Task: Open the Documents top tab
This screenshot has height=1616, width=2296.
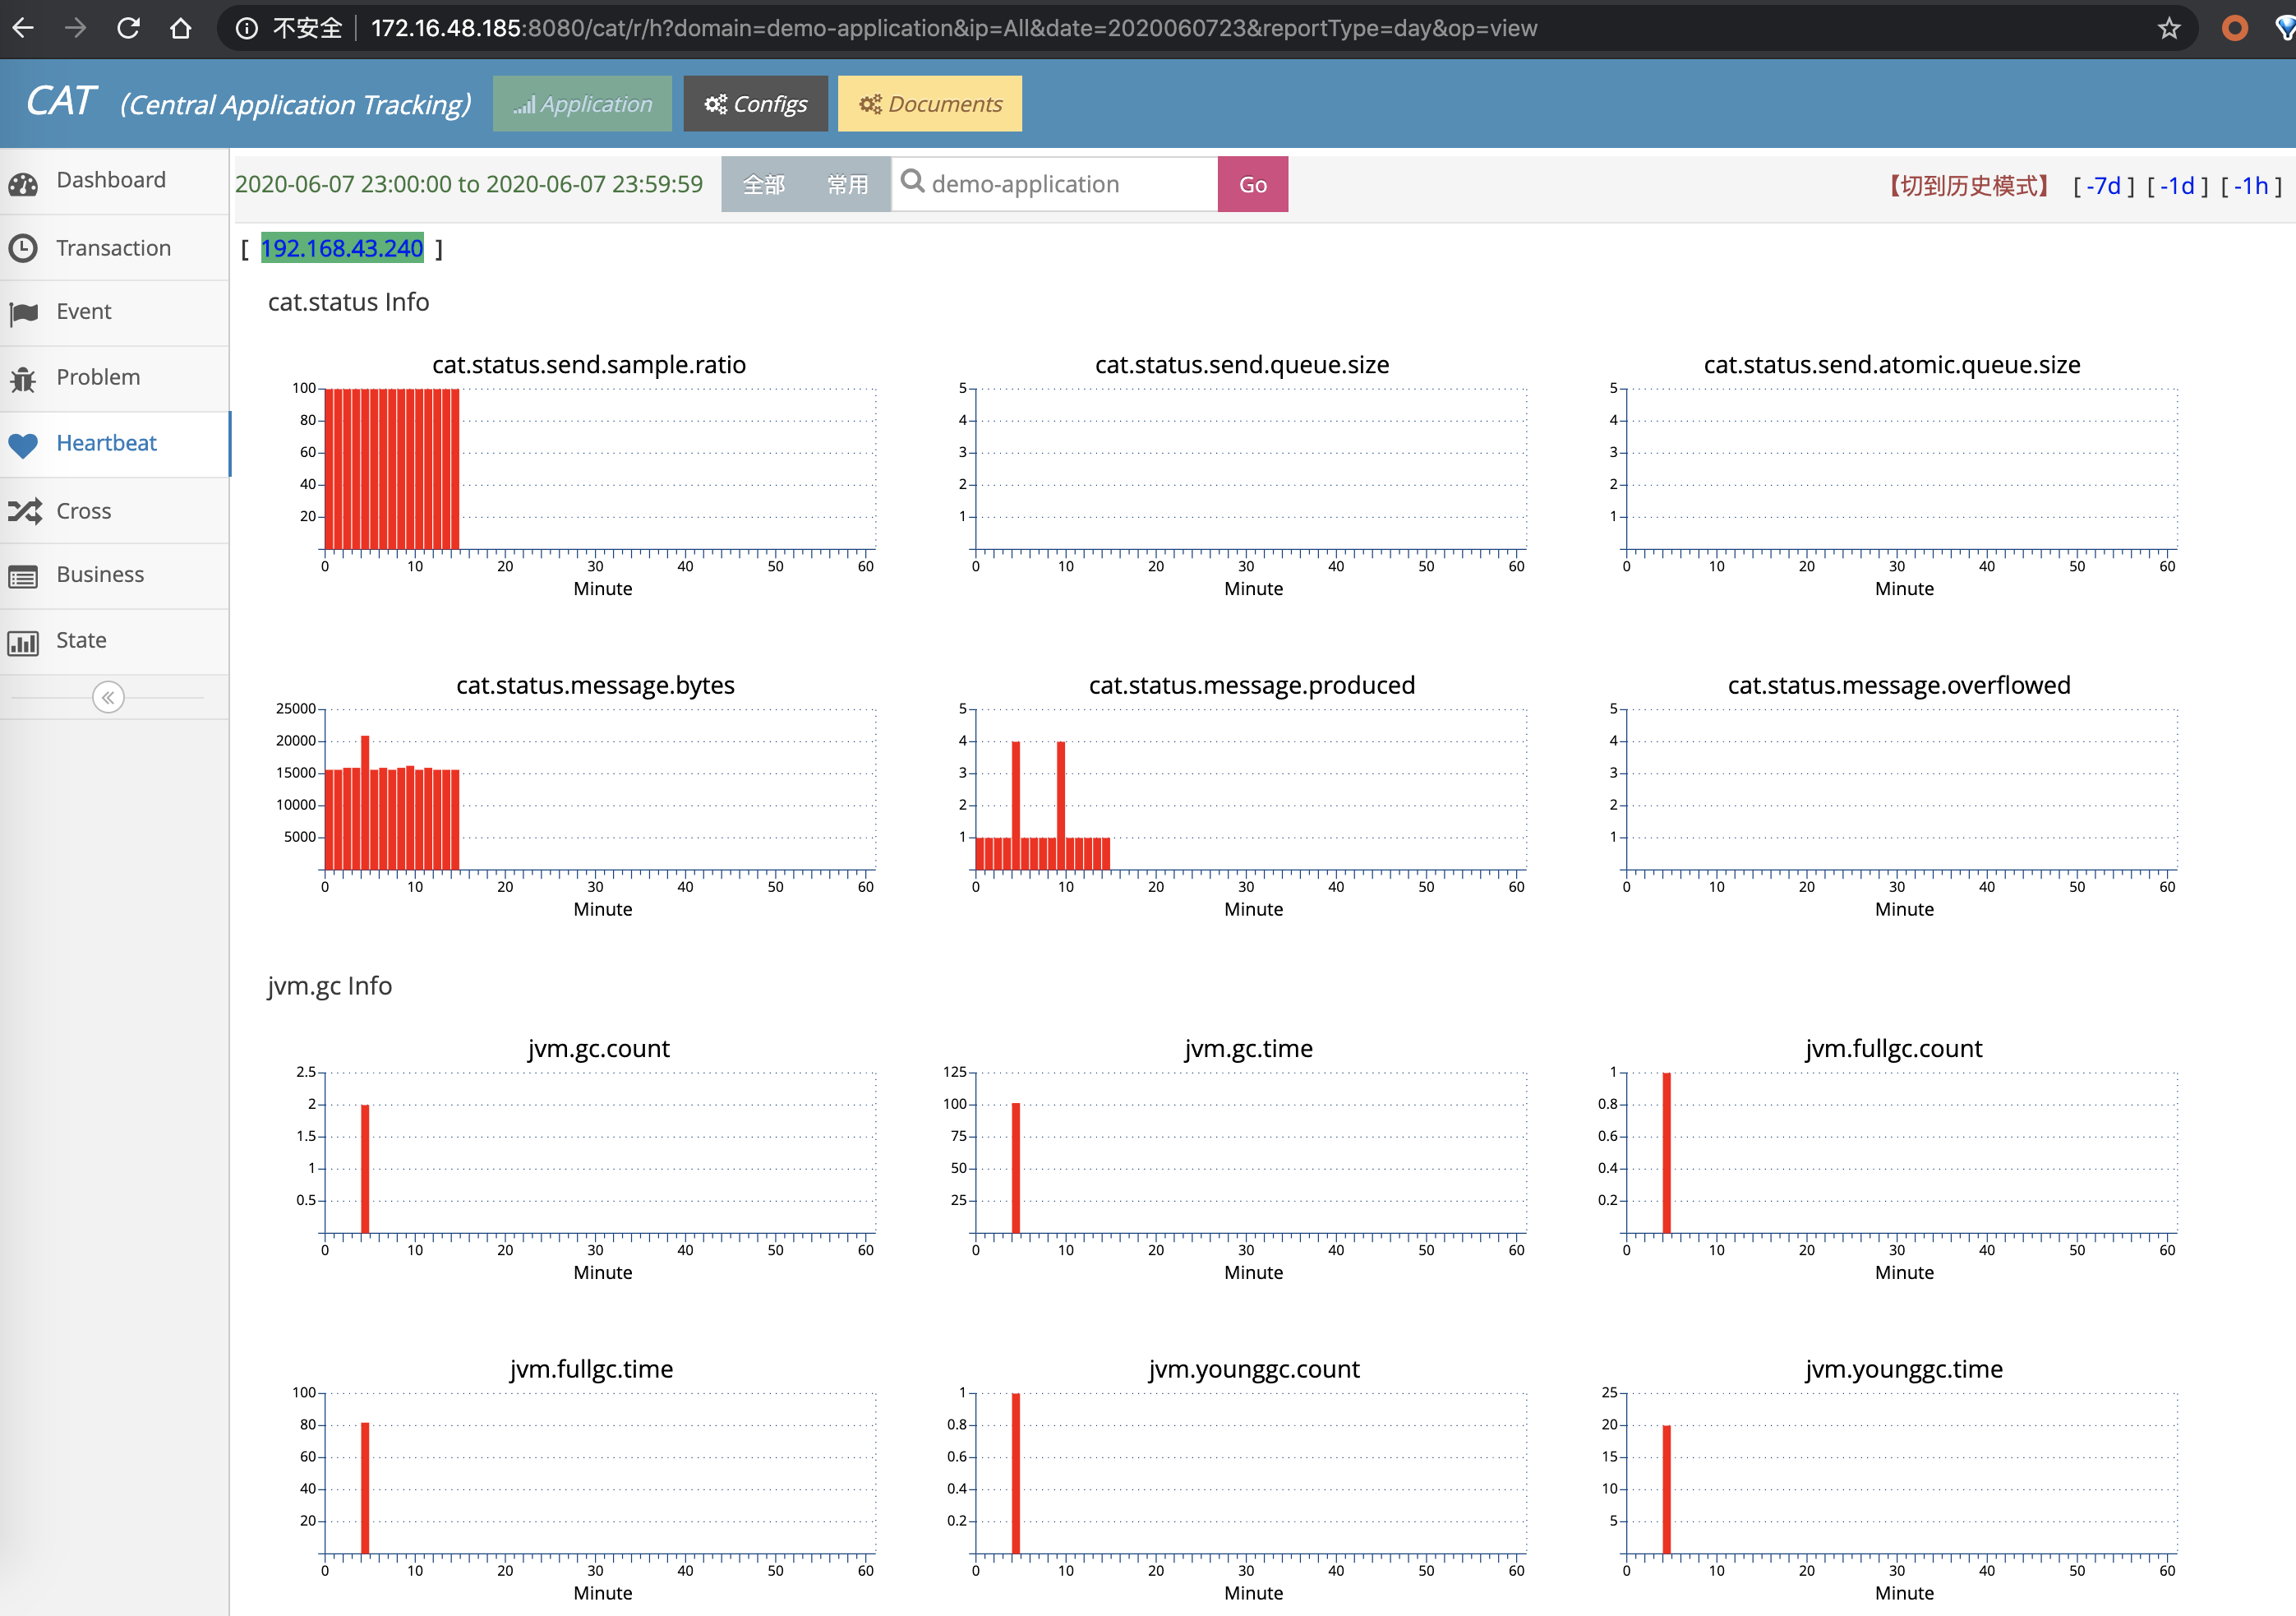Action: tap(929, 104)
